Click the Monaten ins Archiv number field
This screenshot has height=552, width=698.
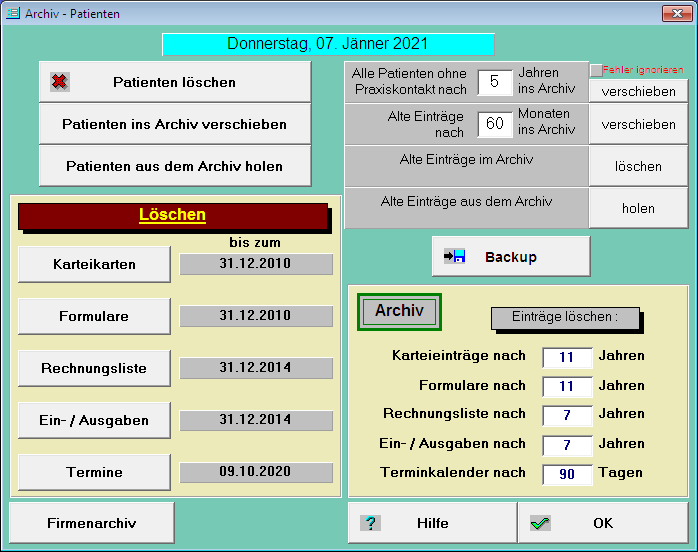pyautogui.click(x=494, y=124)
